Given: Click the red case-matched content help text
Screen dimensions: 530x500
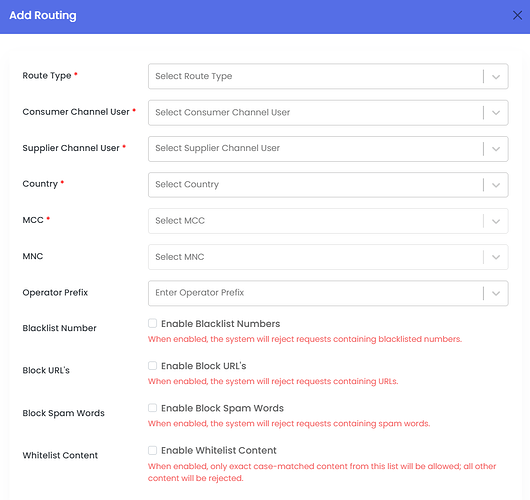Looking at the screenshot, I should pos(322,472).
